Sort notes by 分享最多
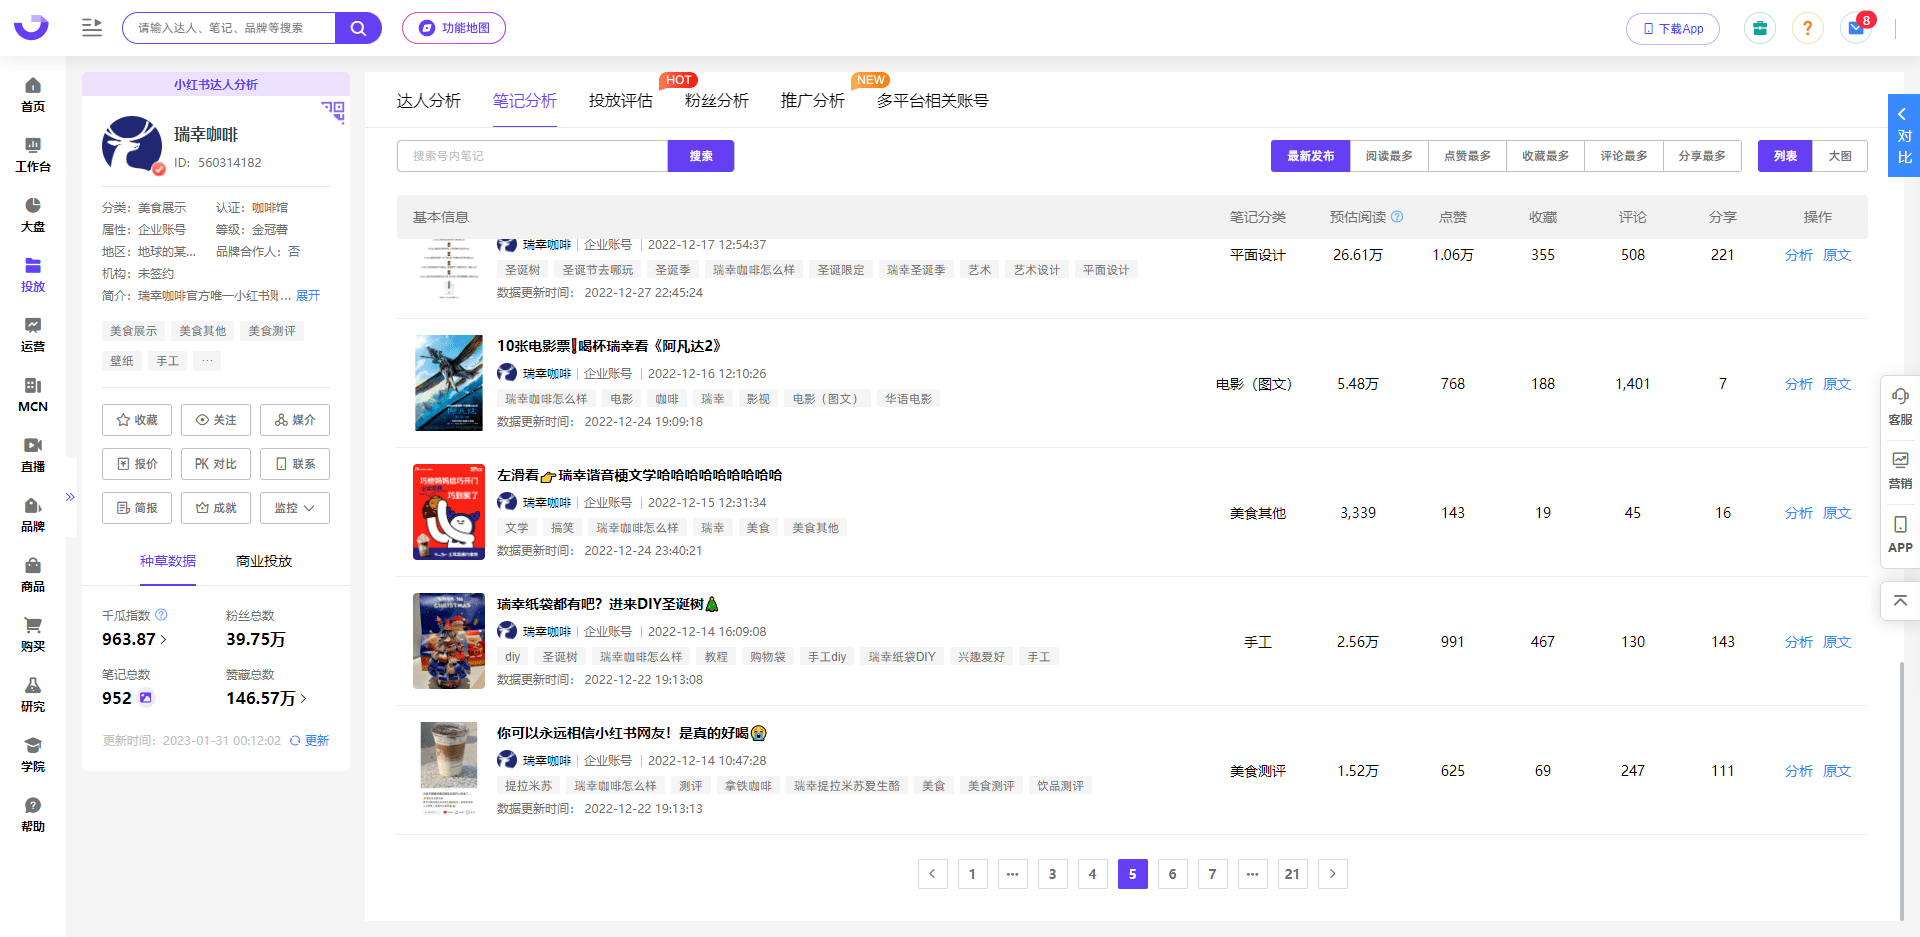 (1702, 156)
